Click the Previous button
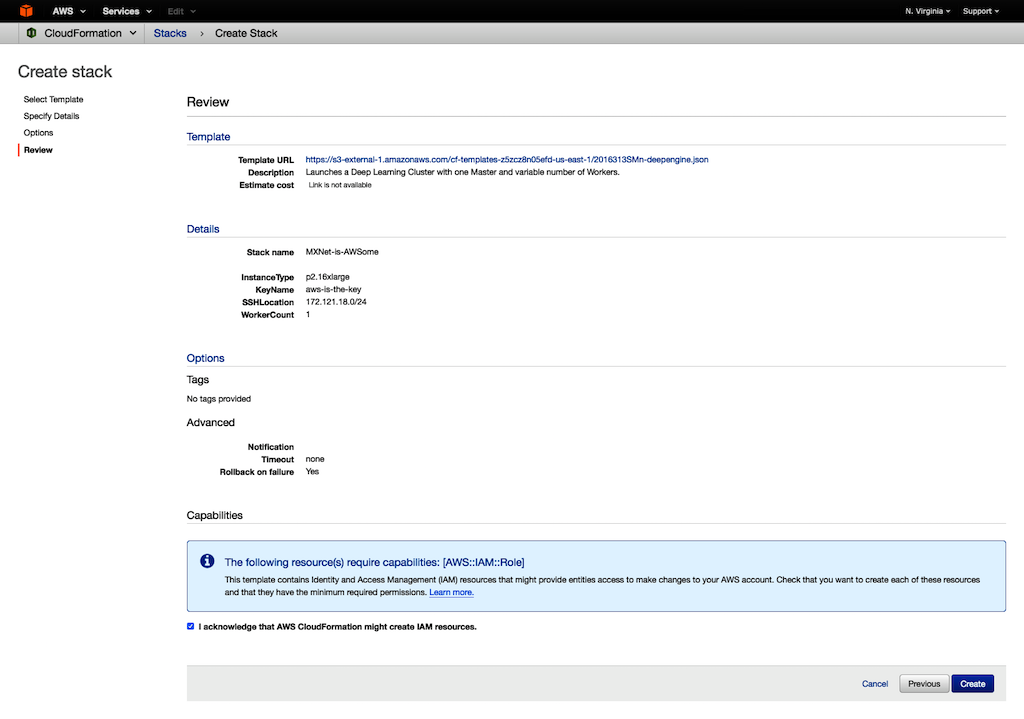Image resolution: width=1024 pixels, height=719 pixels. coord(924,684)
